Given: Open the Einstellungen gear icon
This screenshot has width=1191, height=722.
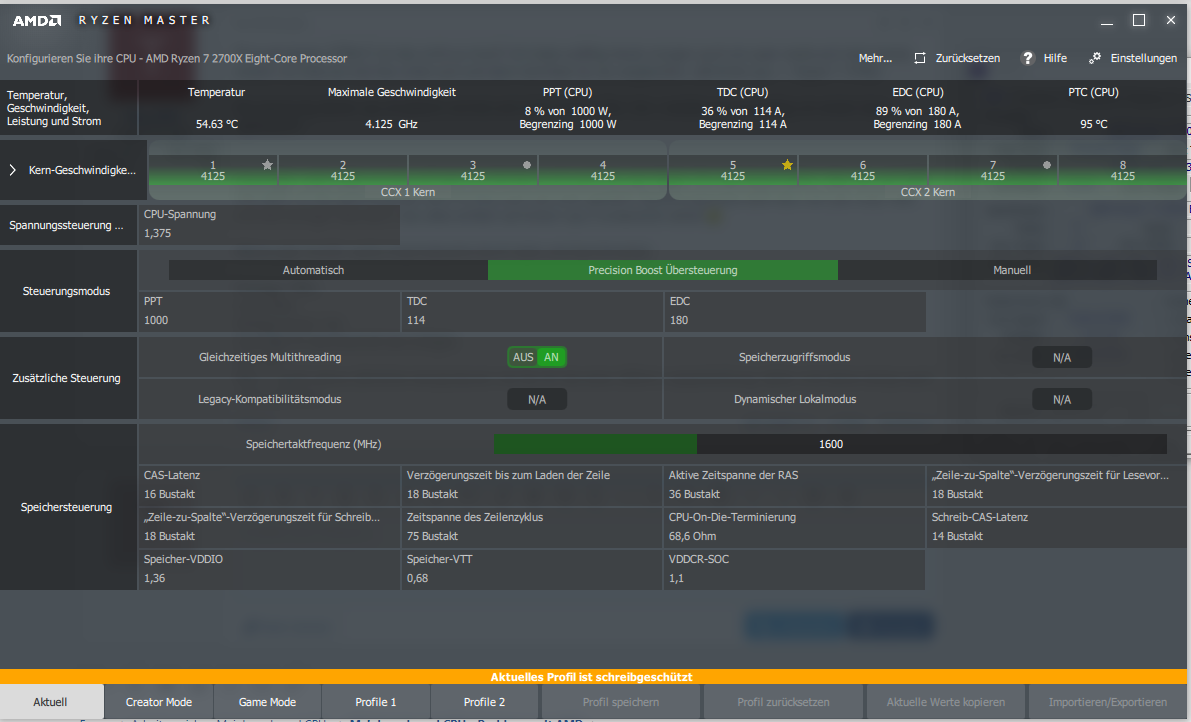Looking at the screenshot, I should coord(1095,58).
